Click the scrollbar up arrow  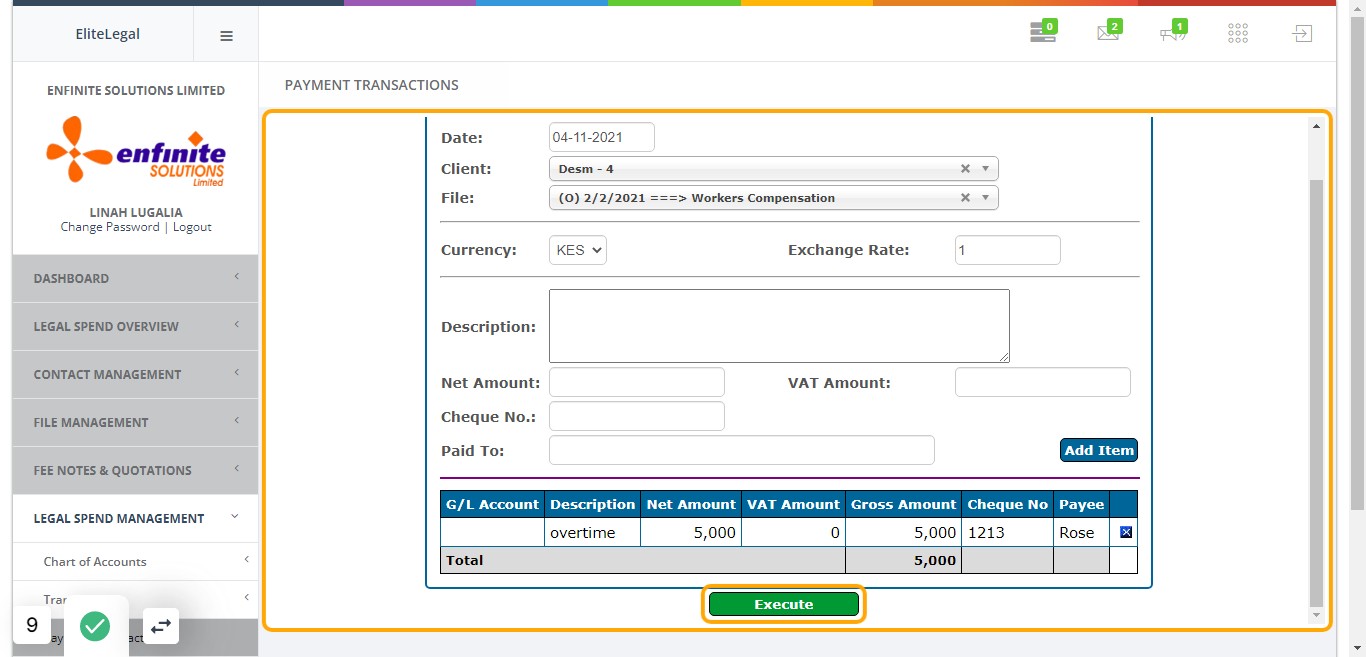tap(1316, 126)
